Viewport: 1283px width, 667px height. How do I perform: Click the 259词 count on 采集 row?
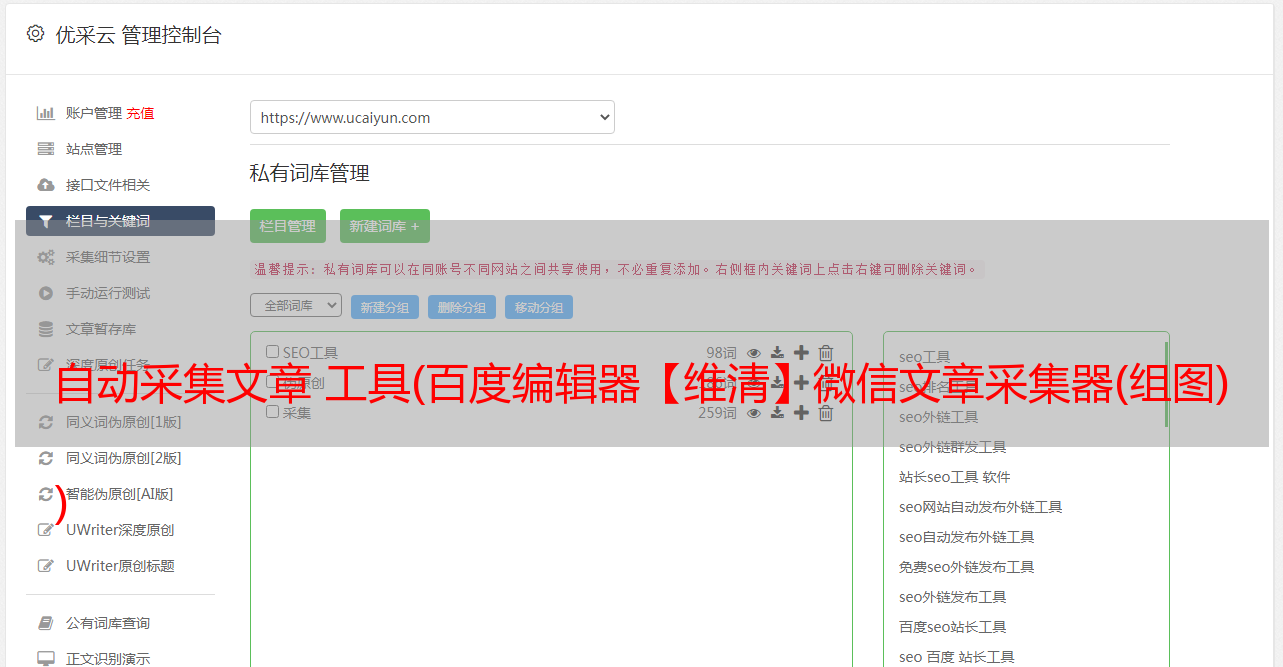pos(717,412)
